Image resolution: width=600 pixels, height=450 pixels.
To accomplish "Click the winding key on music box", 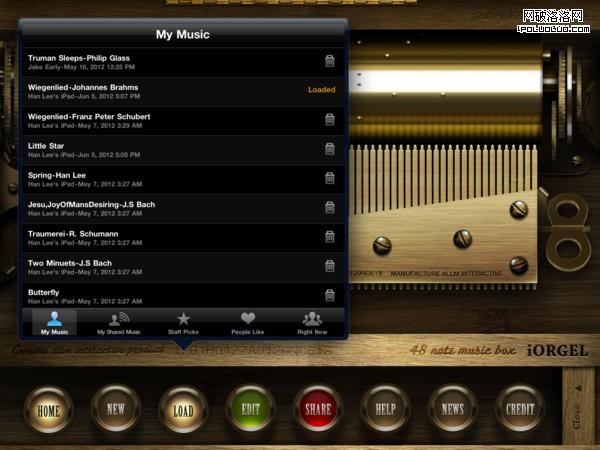I will [x=568, y=229].
